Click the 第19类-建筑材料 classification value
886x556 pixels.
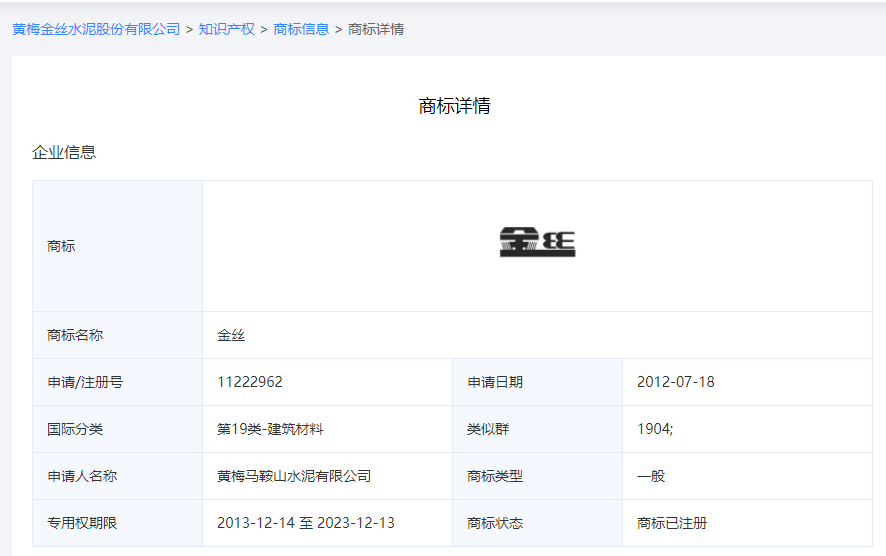coord(270,429)
